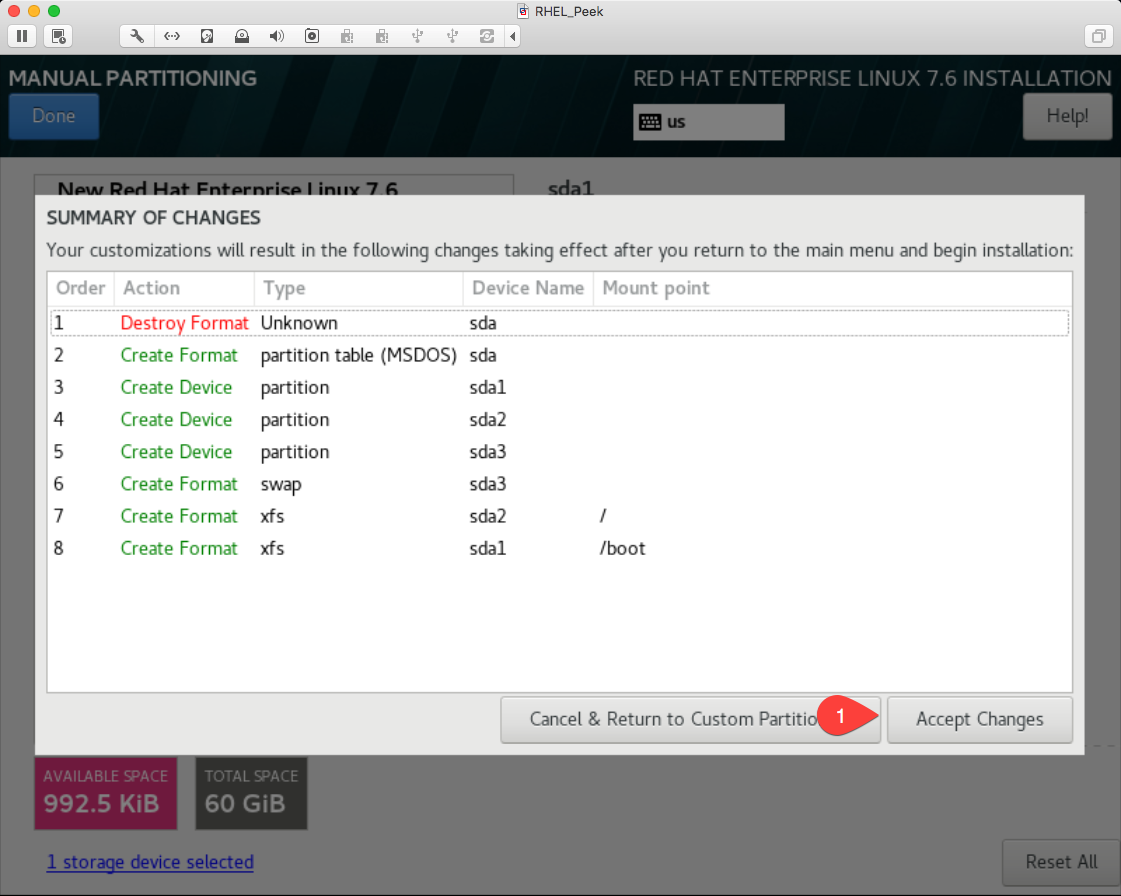Viewport: 1121px width, 896px height.
Task: Sort by the Device Name column header
Action: (528, 288)
